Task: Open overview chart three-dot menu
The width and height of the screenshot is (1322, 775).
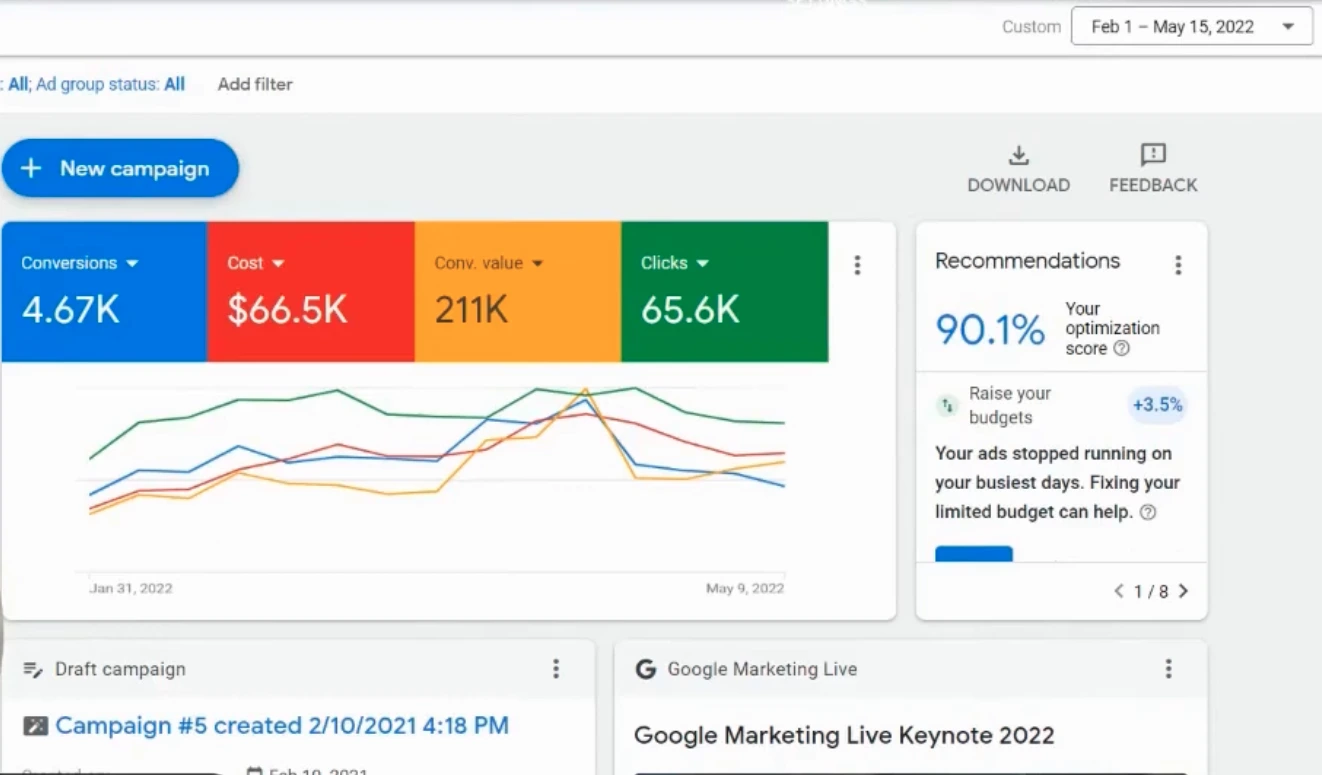Action: [x=857, y=265]
